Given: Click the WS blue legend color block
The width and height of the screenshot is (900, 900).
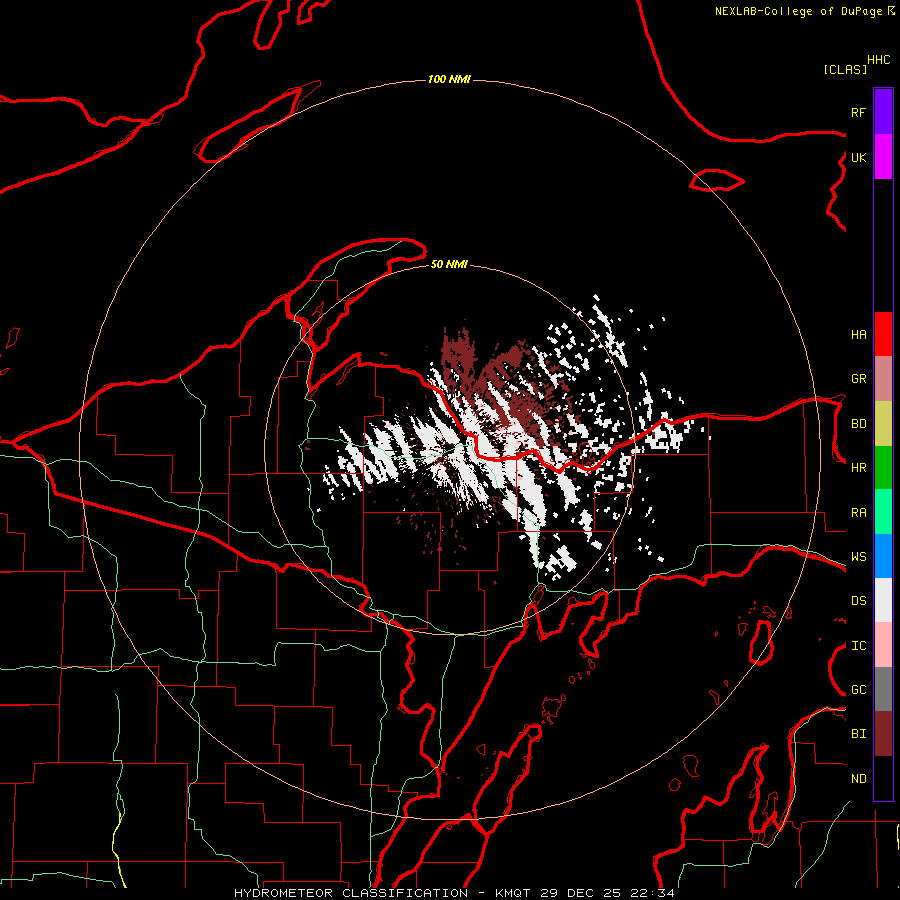Looking at the screenshot, I should pos(883,556).
